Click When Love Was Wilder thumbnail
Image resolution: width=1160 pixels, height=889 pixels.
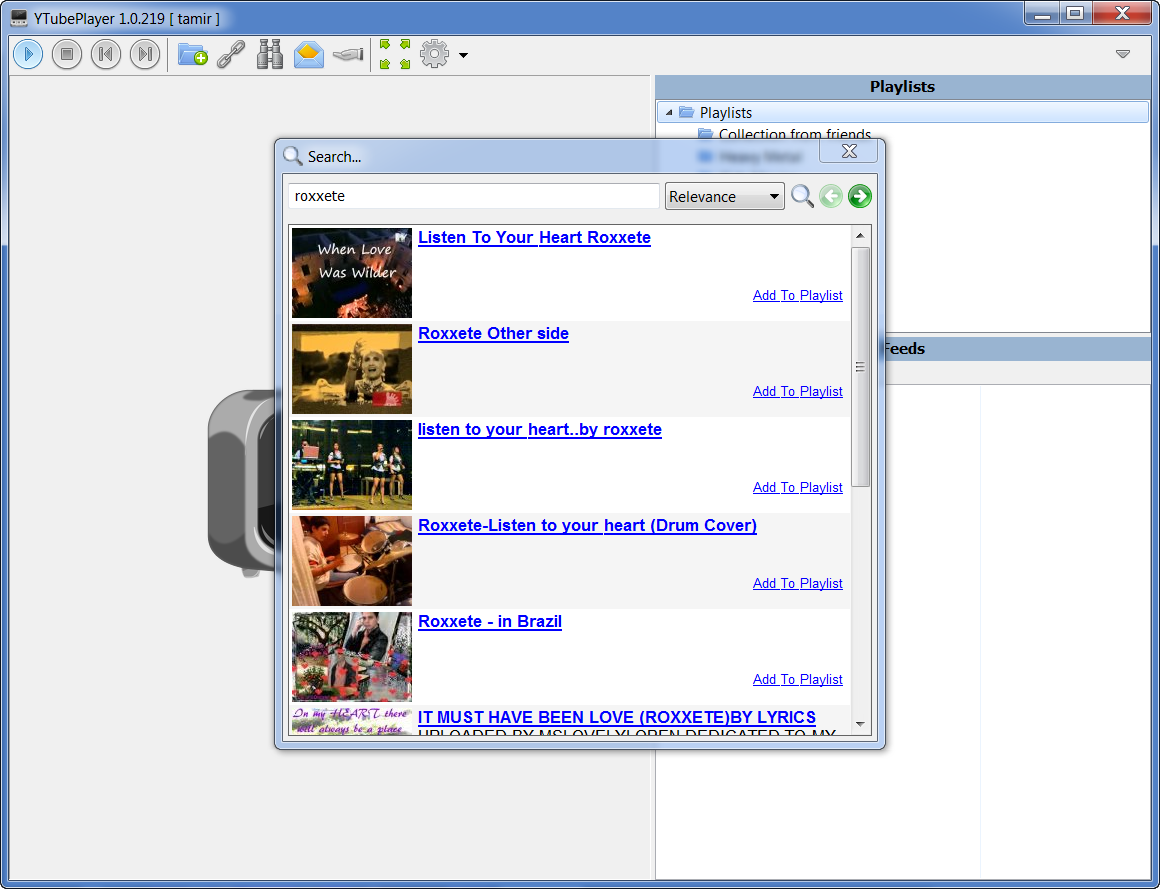tap(352, 273)
